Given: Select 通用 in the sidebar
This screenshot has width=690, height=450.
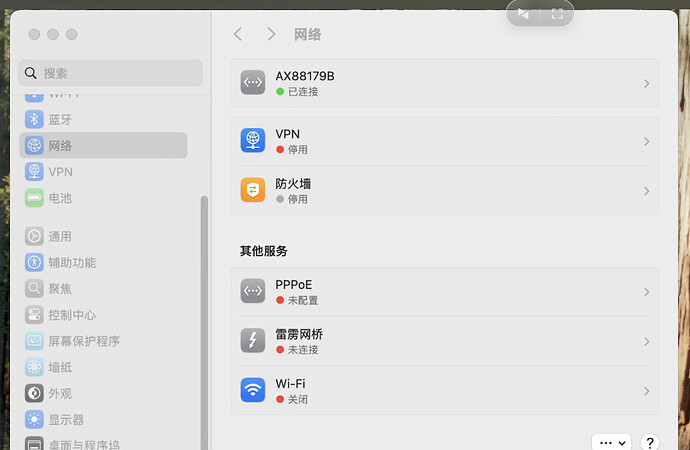Looking at the screenshot, I should coord(103,236).
